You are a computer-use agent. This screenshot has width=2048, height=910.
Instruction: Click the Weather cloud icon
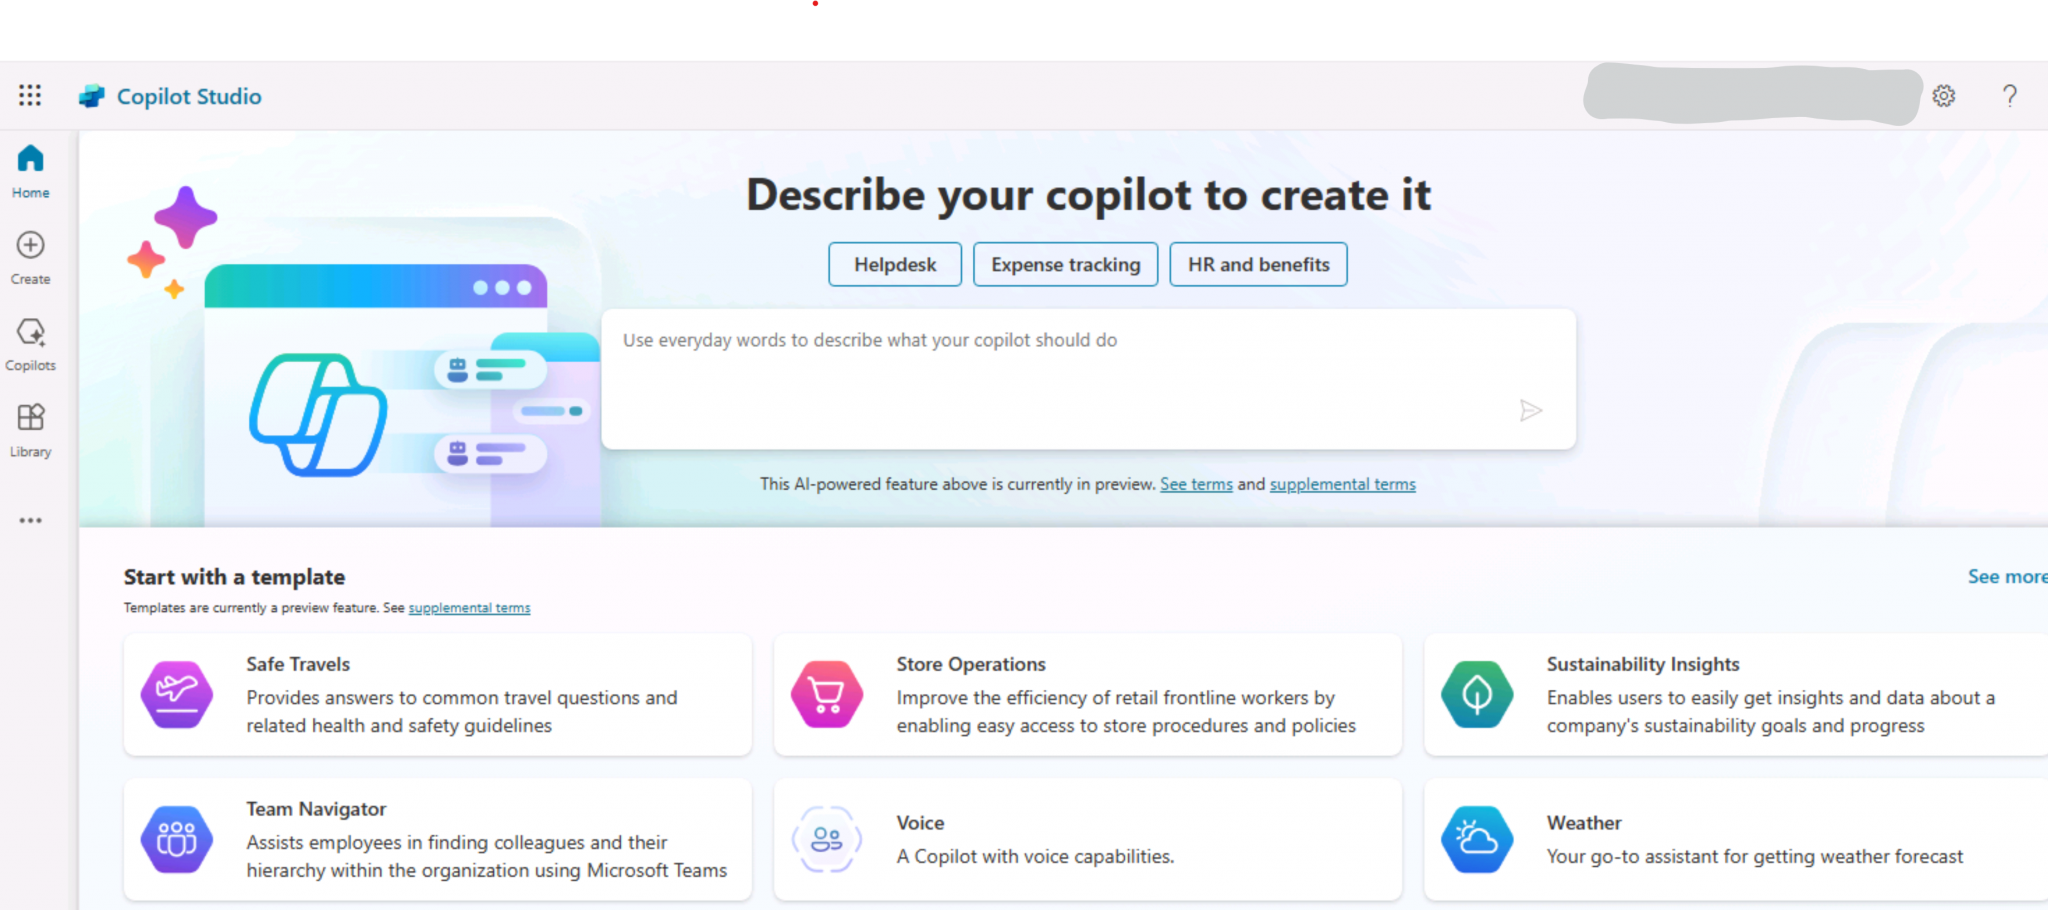point(1477,839)
